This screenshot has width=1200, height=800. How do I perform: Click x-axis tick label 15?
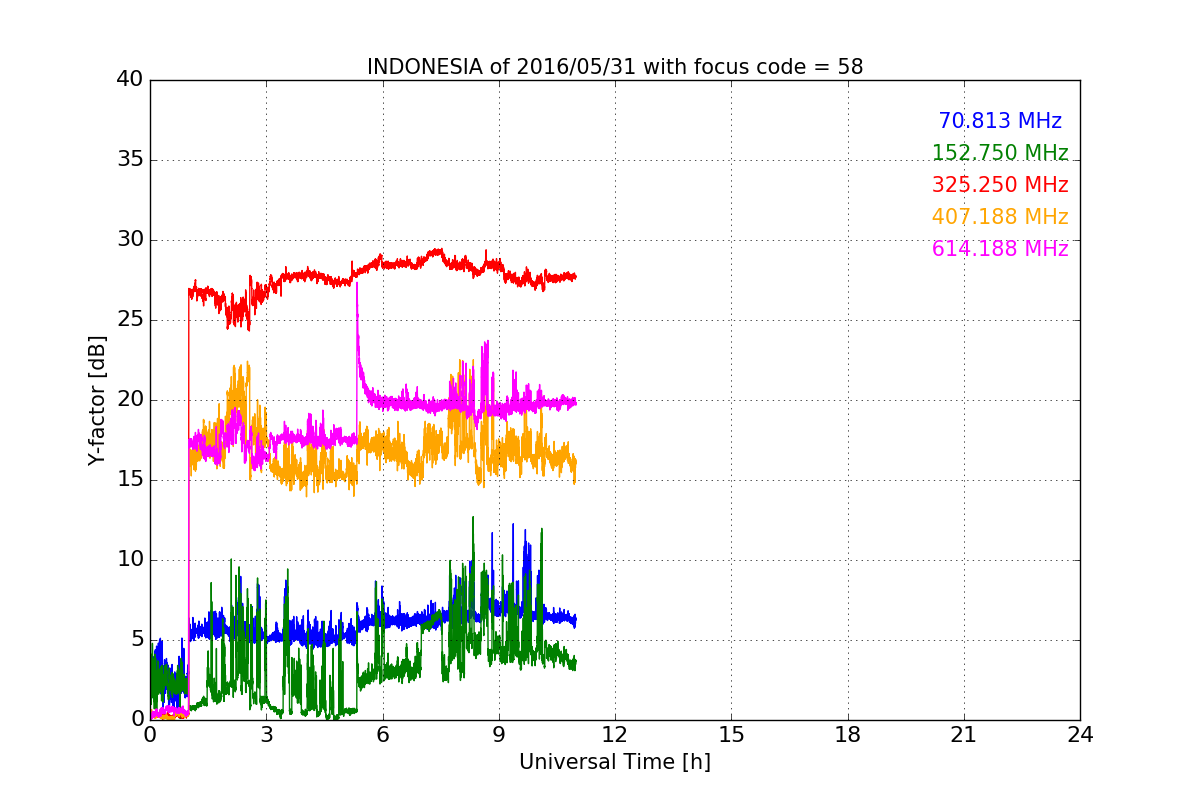click(x=731, y=735)
